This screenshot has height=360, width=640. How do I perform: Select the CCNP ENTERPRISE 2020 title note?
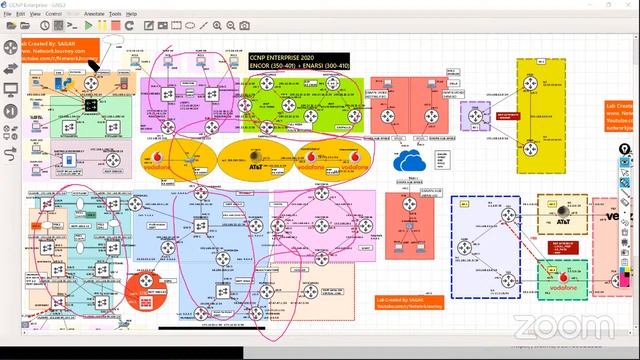click(x=299, y=62)
